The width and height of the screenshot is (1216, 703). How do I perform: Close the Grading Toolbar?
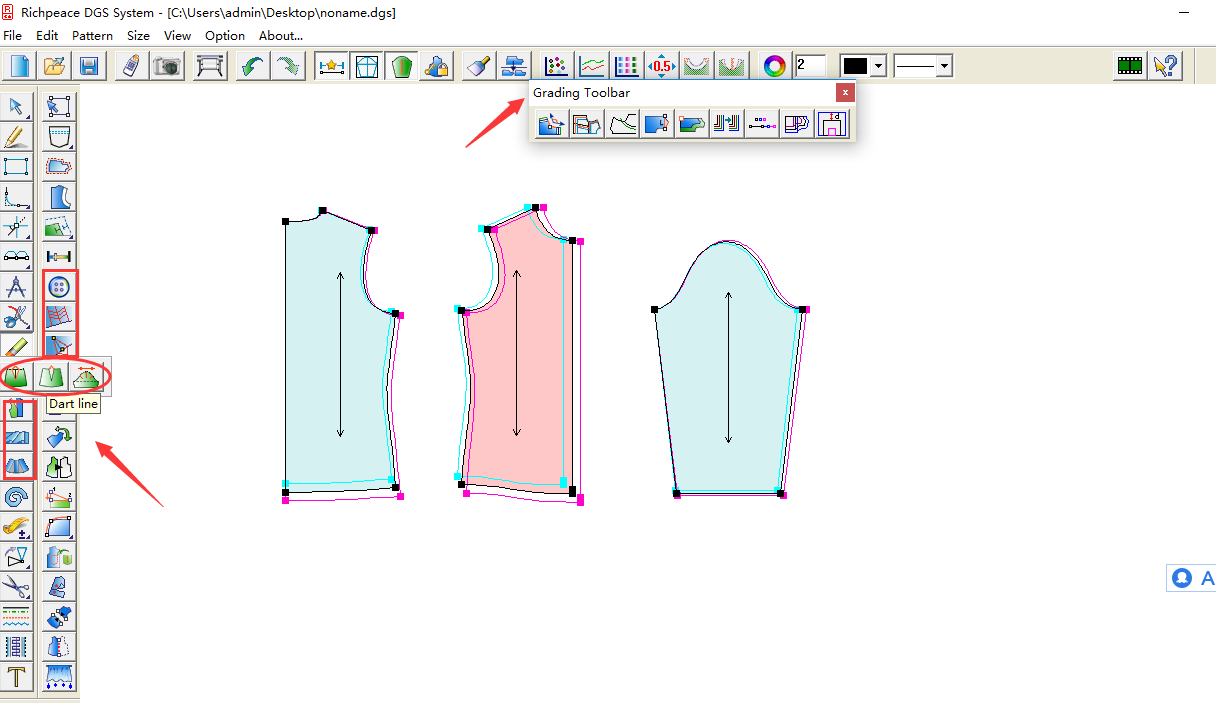(x=845, y=92)
